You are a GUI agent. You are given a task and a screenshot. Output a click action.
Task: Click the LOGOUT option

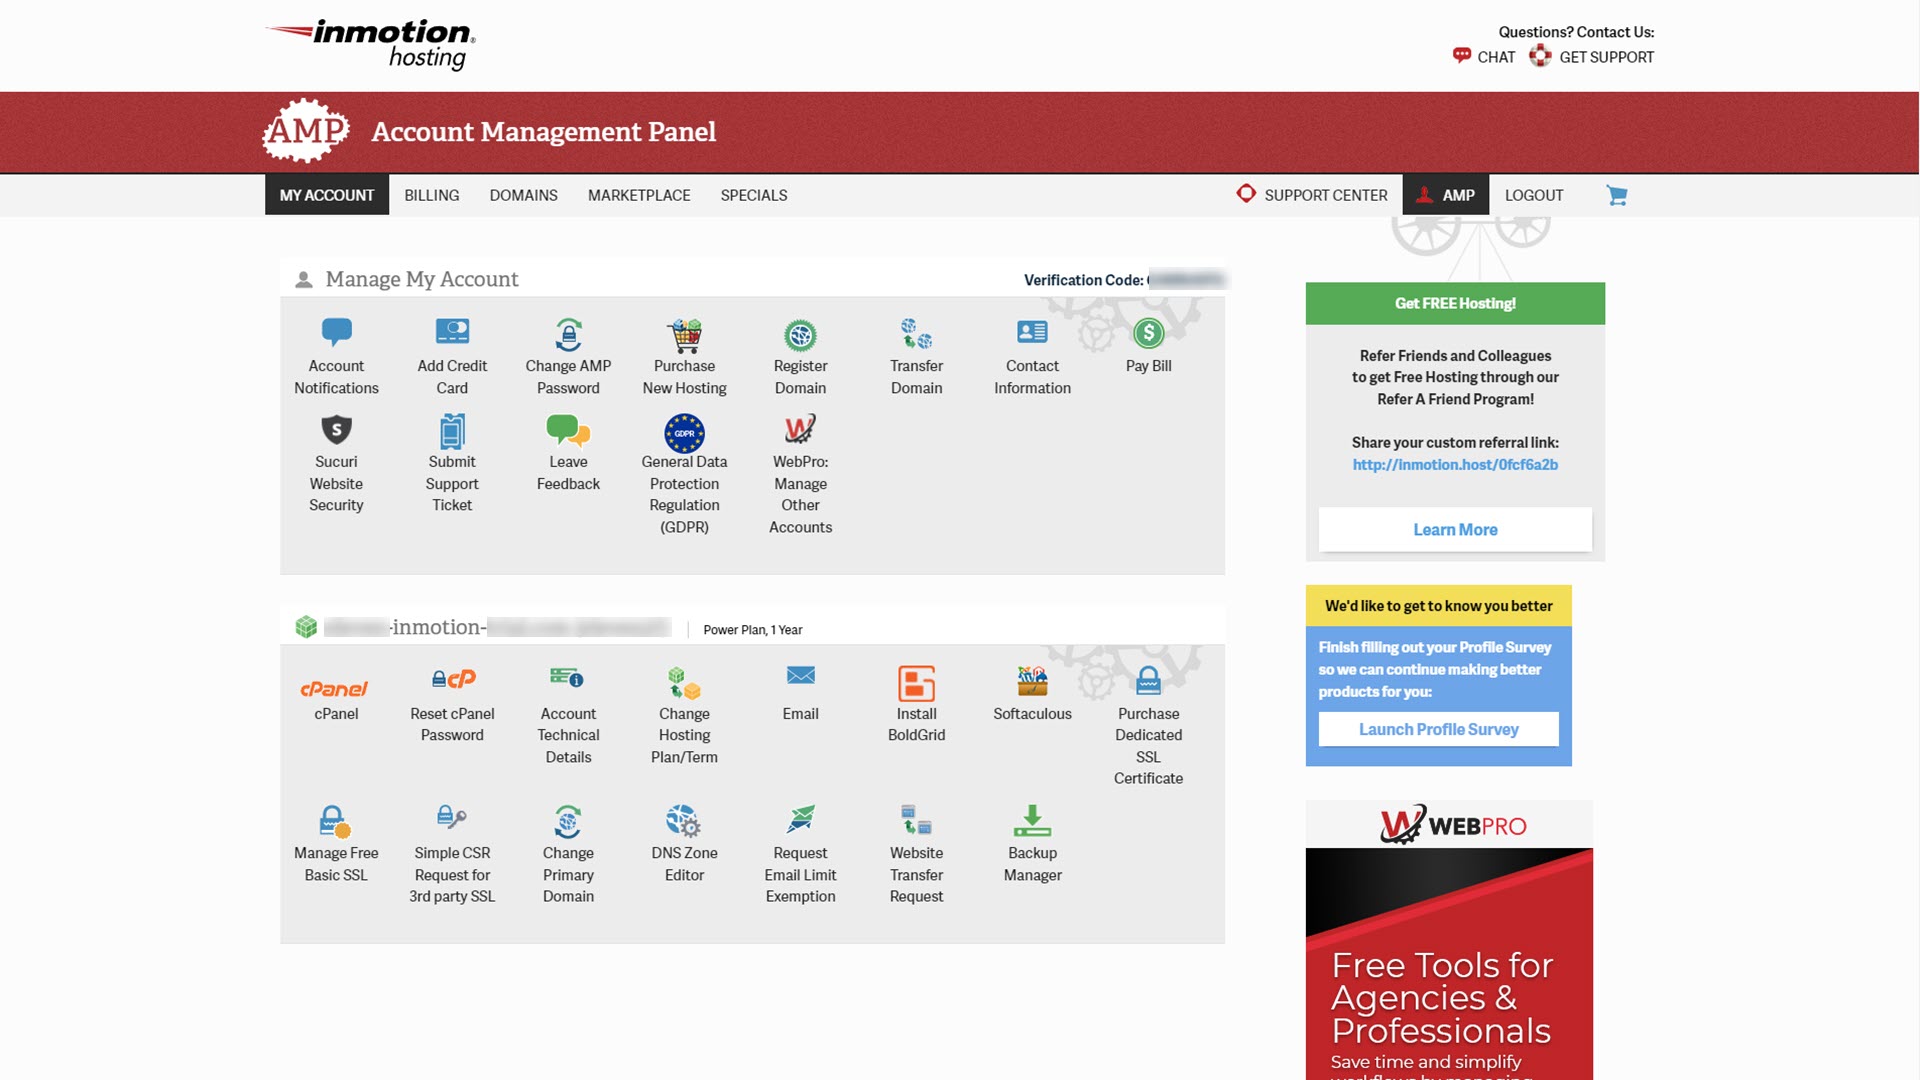coord(1534,195)
